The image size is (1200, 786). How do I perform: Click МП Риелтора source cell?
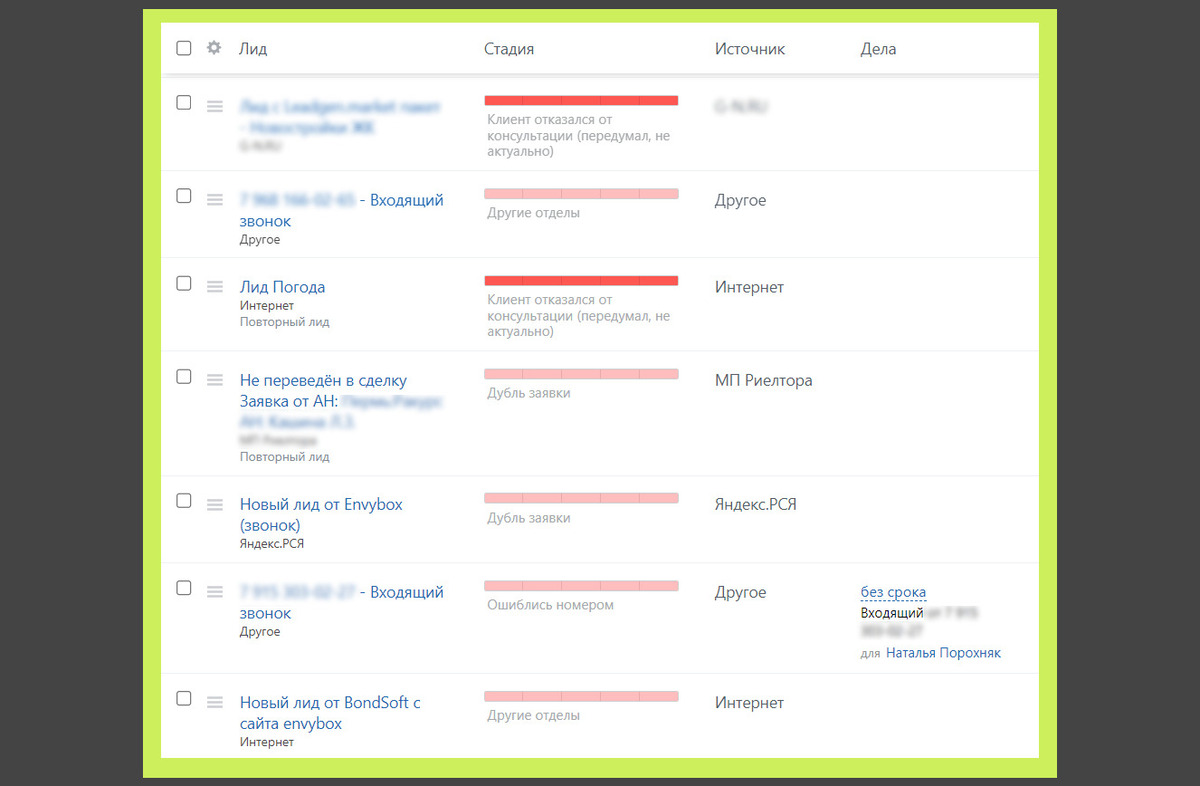763,380
